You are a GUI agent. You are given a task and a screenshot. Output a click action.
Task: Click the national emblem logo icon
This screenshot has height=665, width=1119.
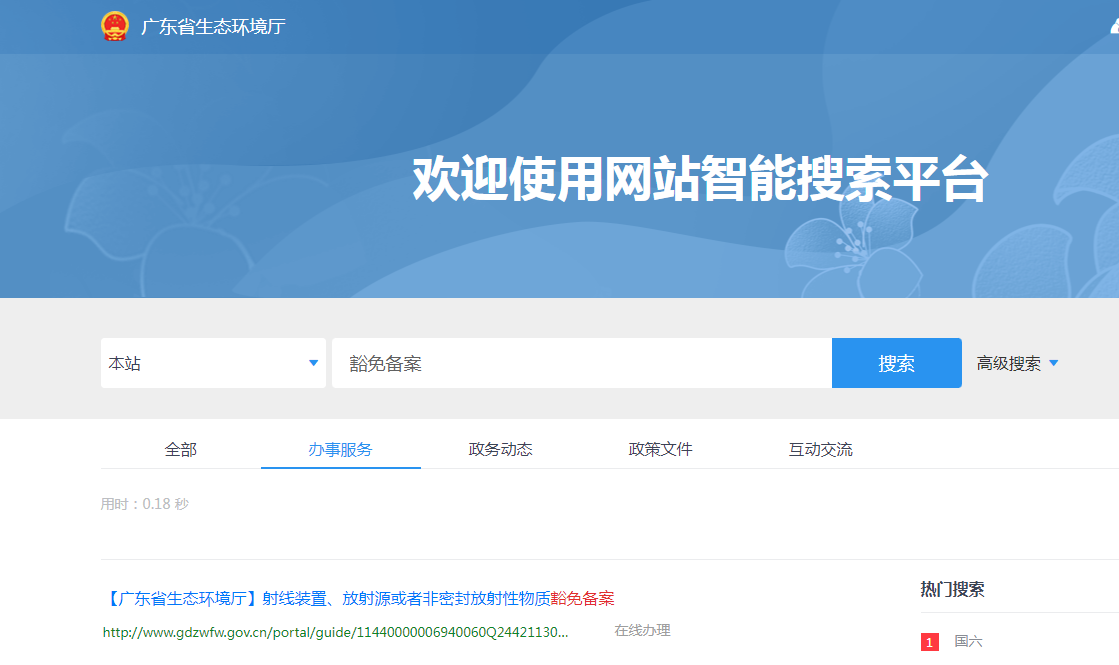tap(115, 26)
